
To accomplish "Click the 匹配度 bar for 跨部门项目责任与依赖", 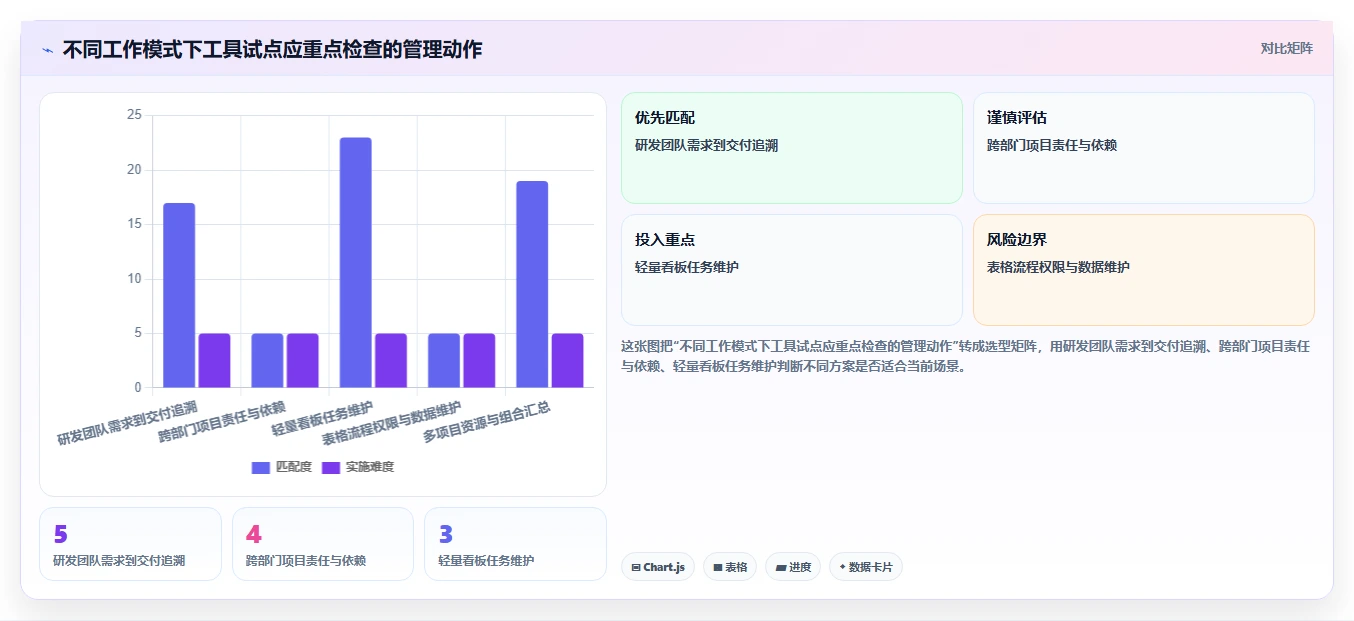I will click(267, 360).
